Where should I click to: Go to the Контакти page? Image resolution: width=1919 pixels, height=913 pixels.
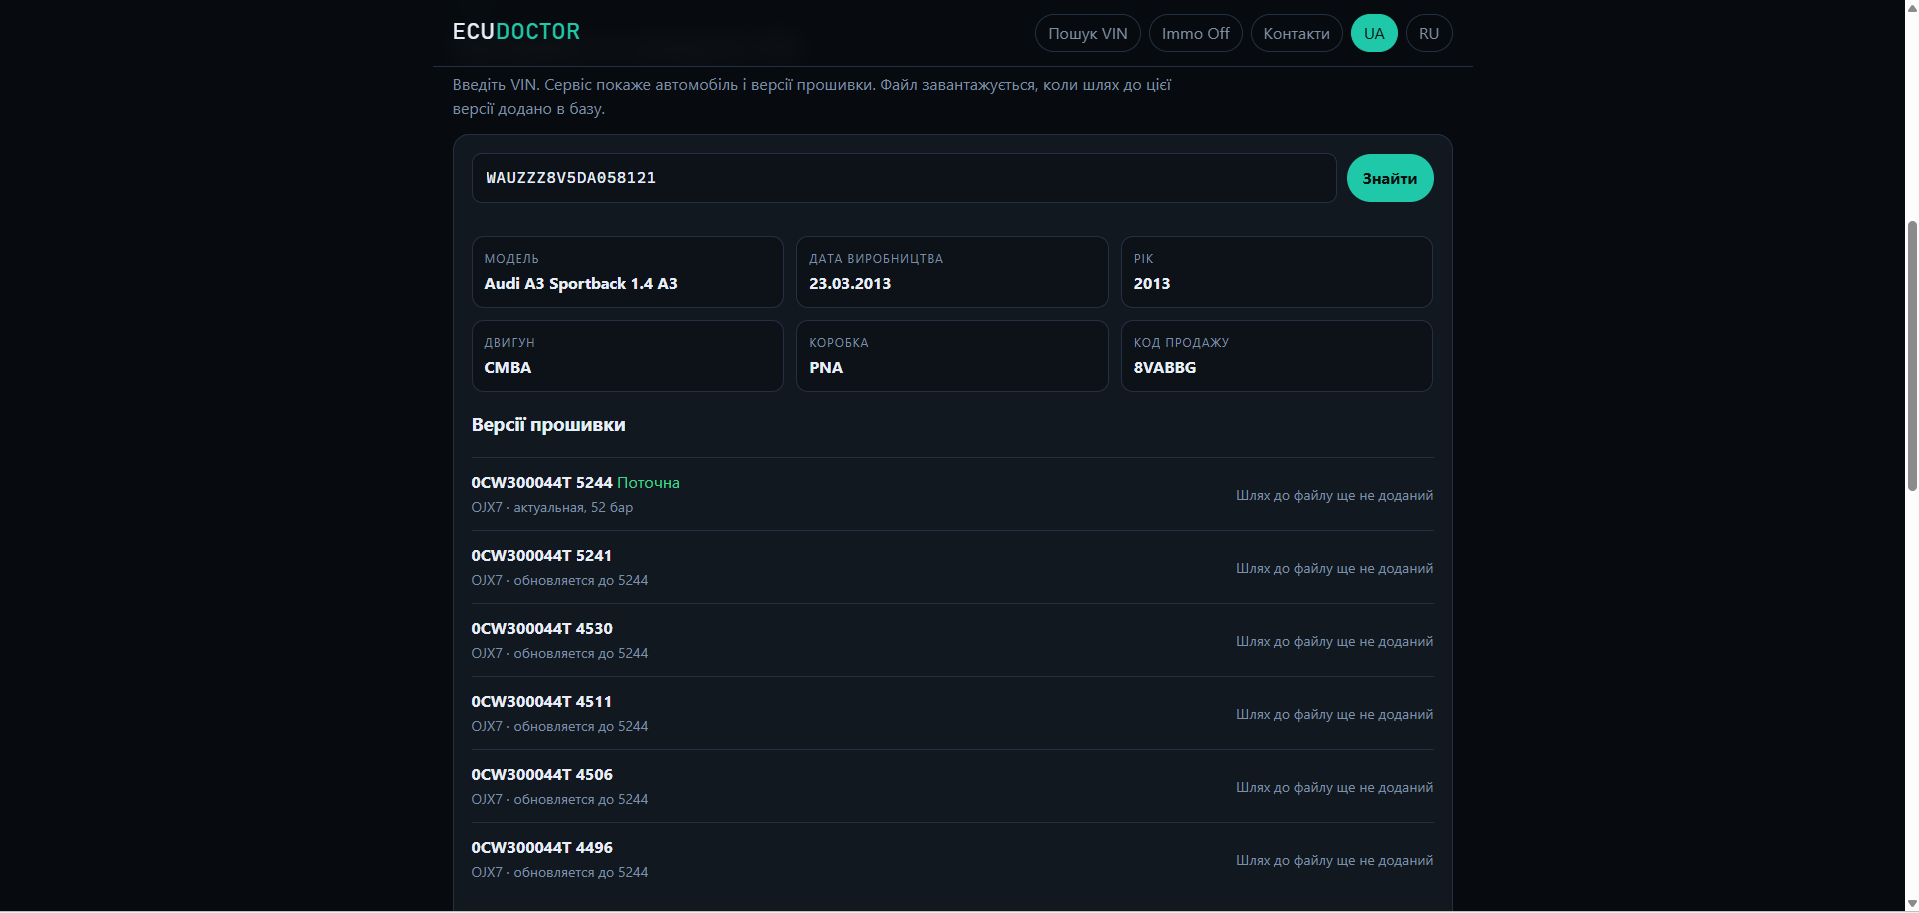1296,33
